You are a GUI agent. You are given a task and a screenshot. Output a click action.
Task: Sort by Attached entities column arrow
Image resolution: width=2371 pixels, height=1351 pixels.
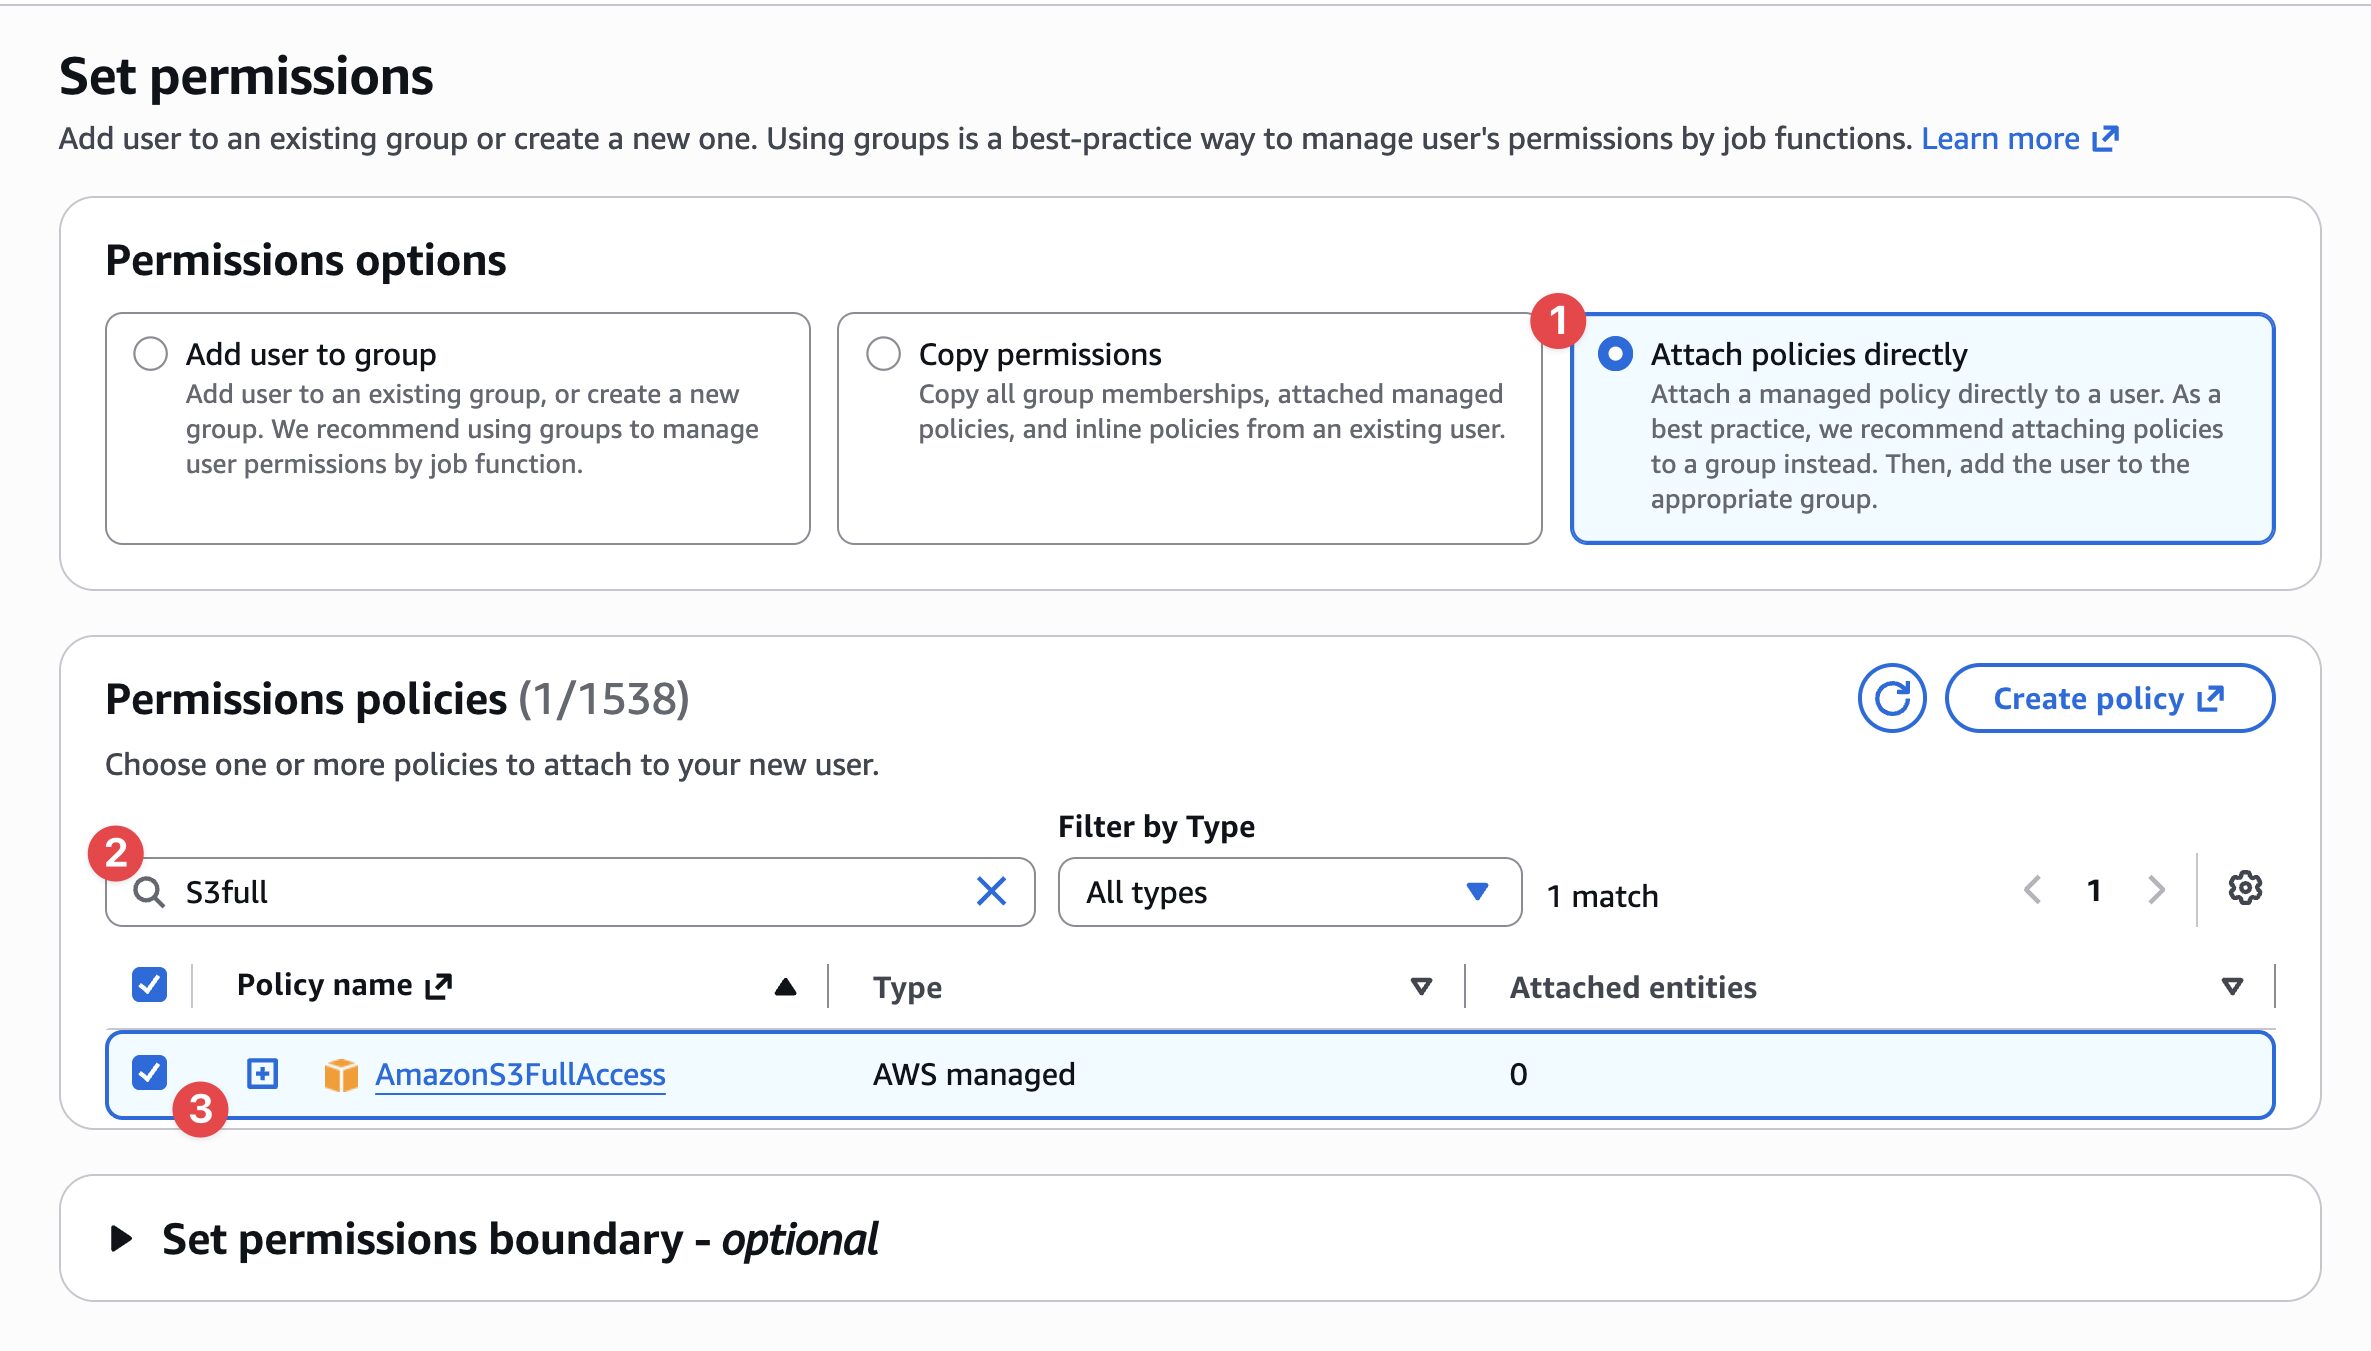point(2232,987)
